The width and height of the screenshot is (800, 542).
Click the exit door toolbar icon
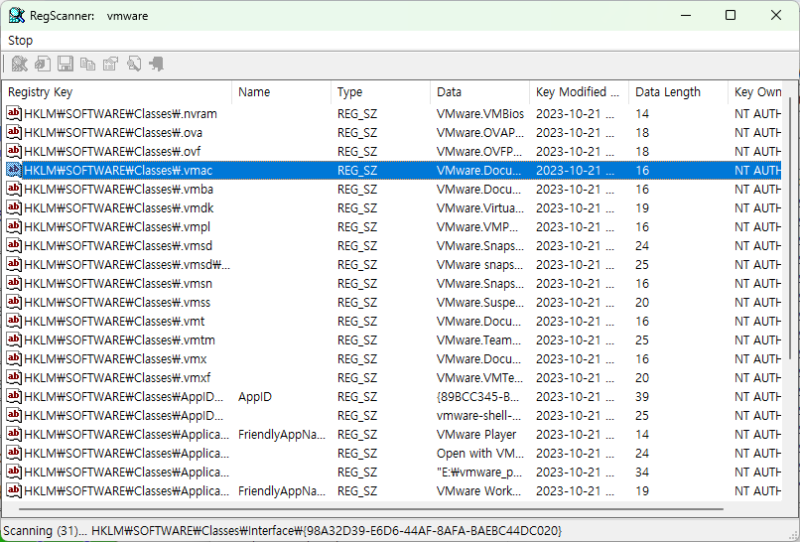[x=156, y=64]
